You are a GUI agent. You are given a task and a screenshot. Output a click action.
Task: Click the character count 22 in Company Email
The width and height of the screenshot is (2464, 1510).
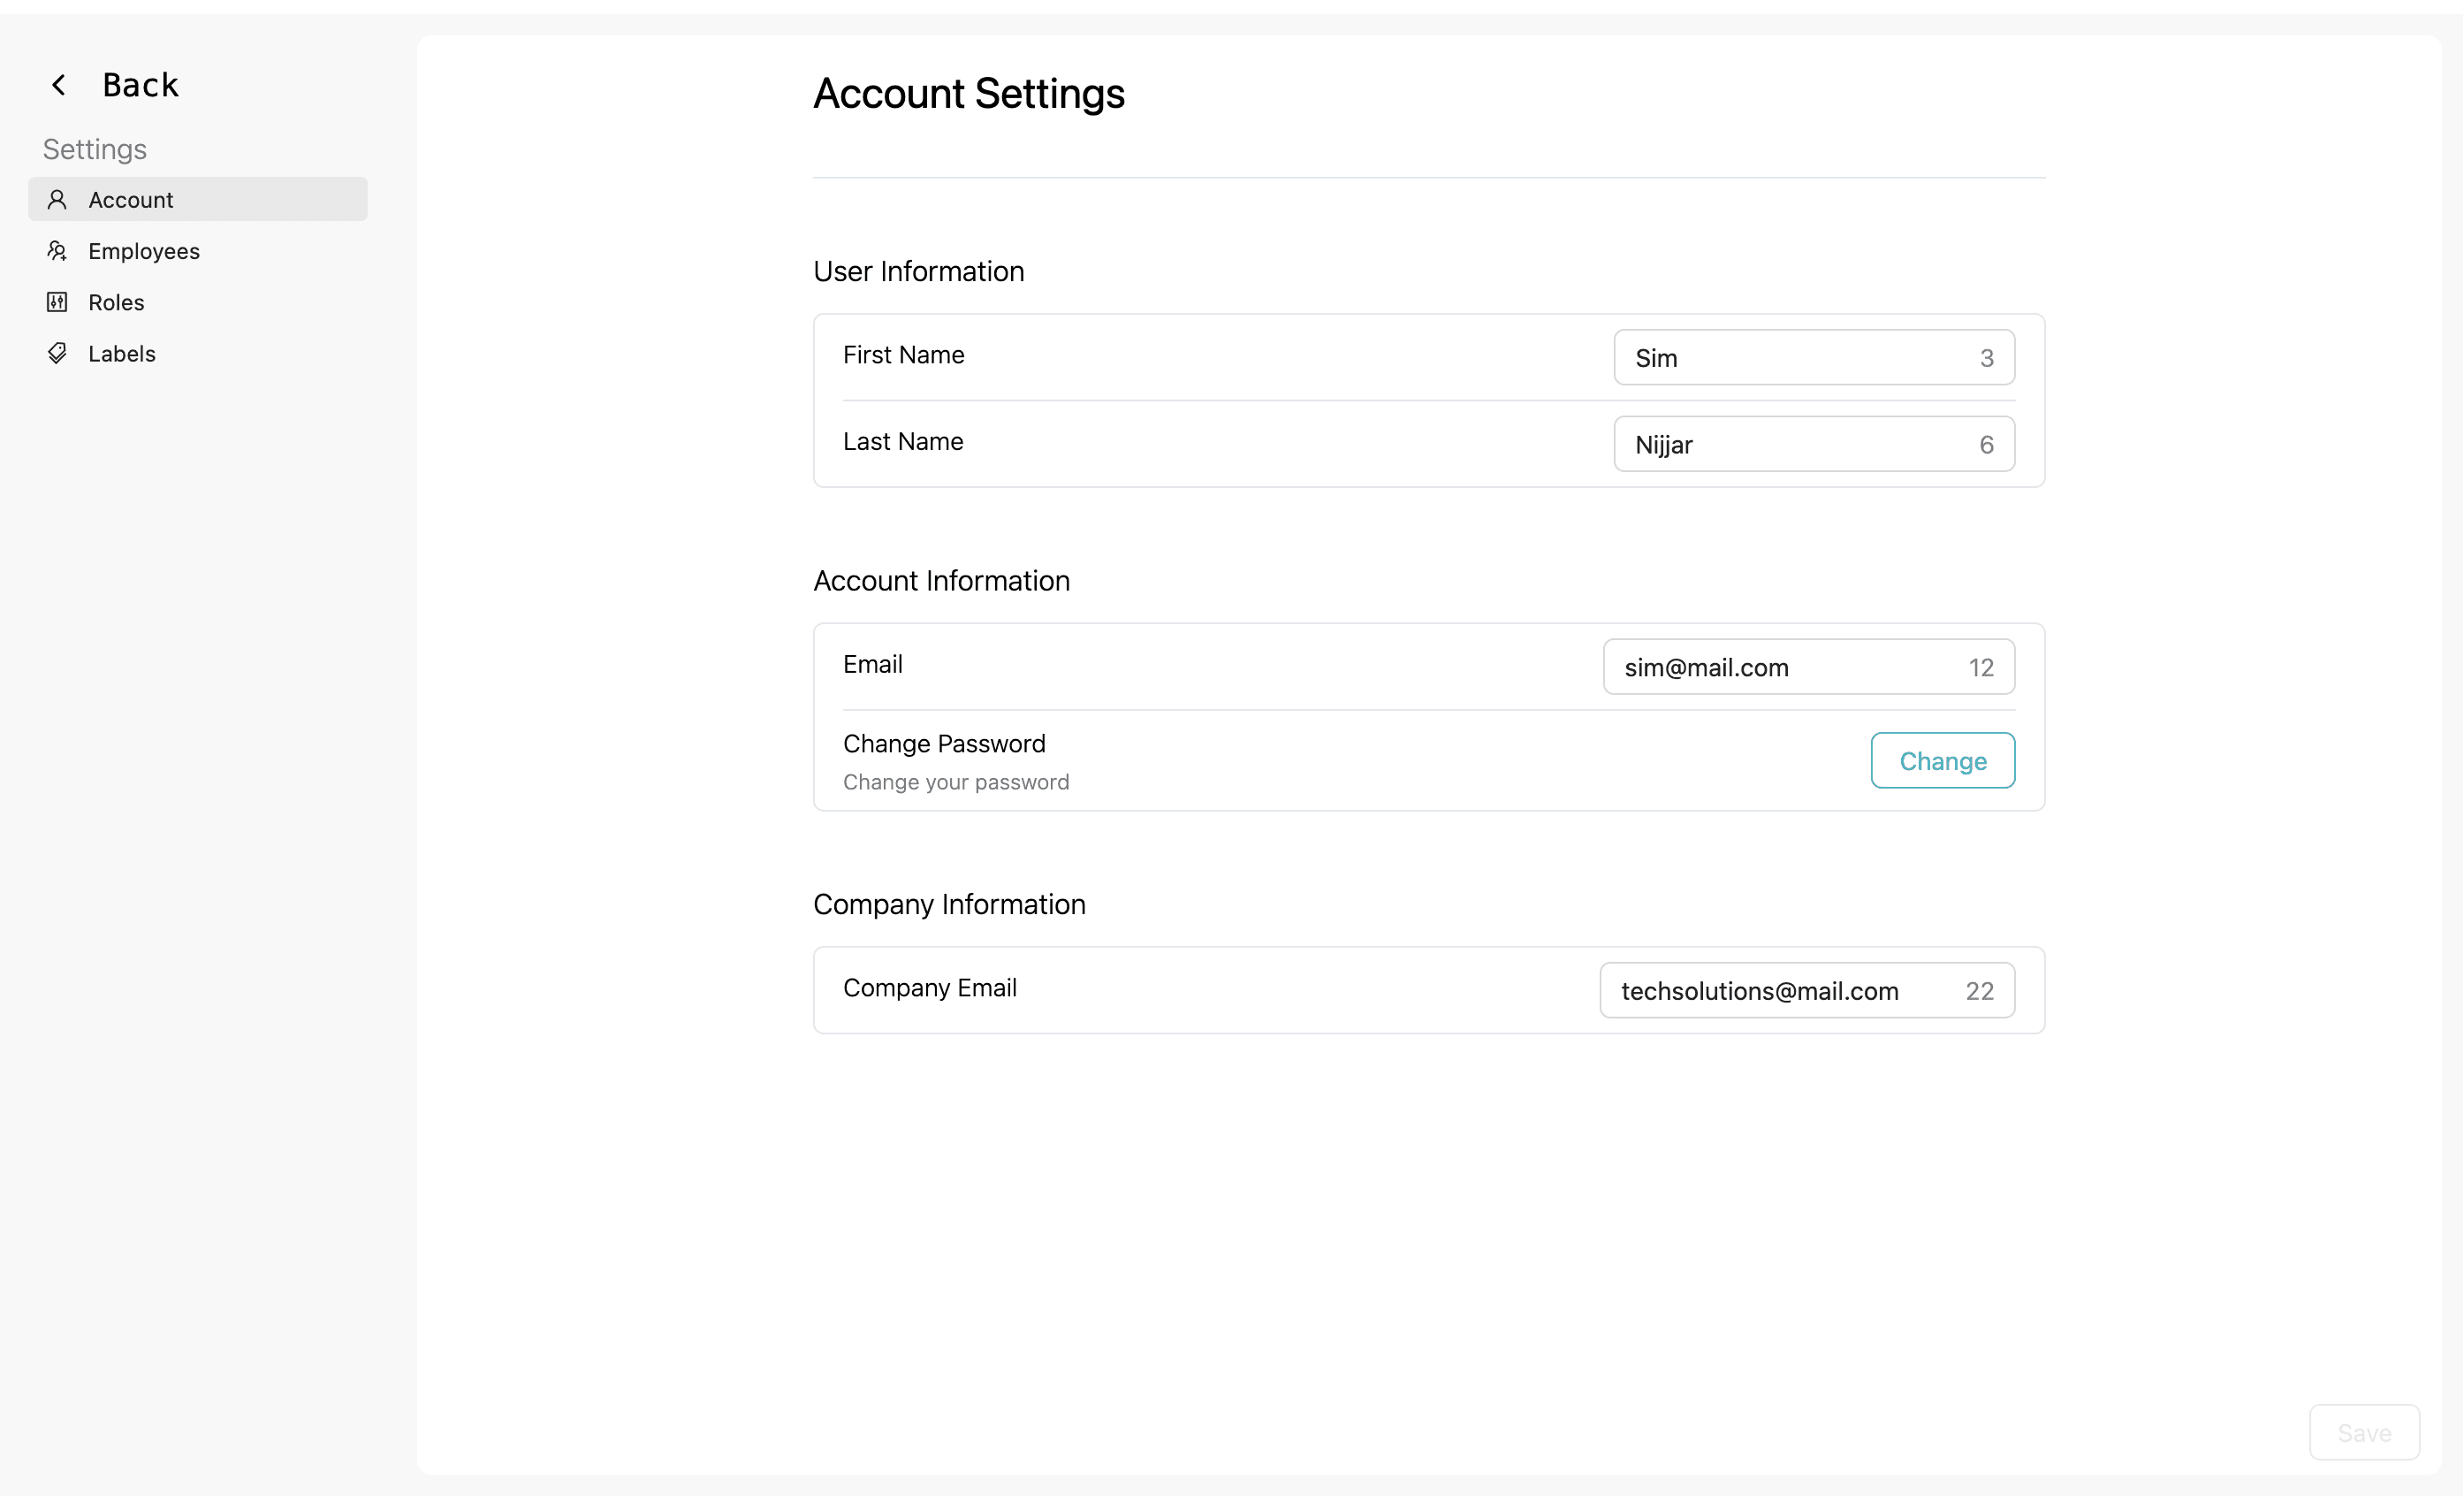click(x=1980, y=991)
